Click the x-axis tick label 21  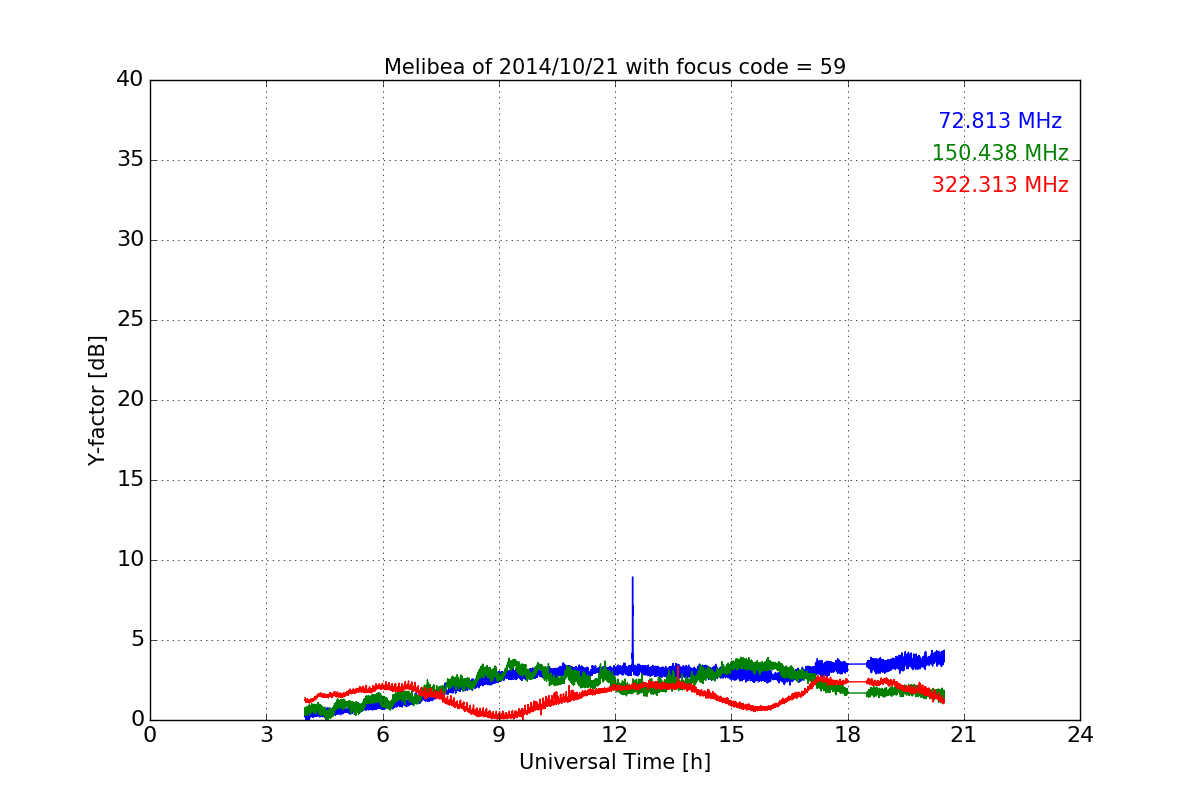(x=964, y=735)
